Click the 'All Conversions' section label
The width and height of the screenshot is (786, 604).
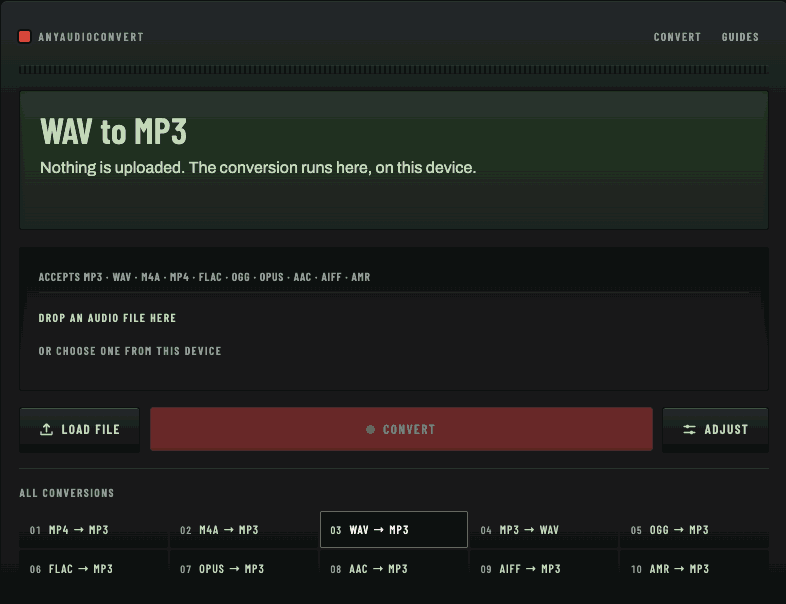[x=67, y=493]
